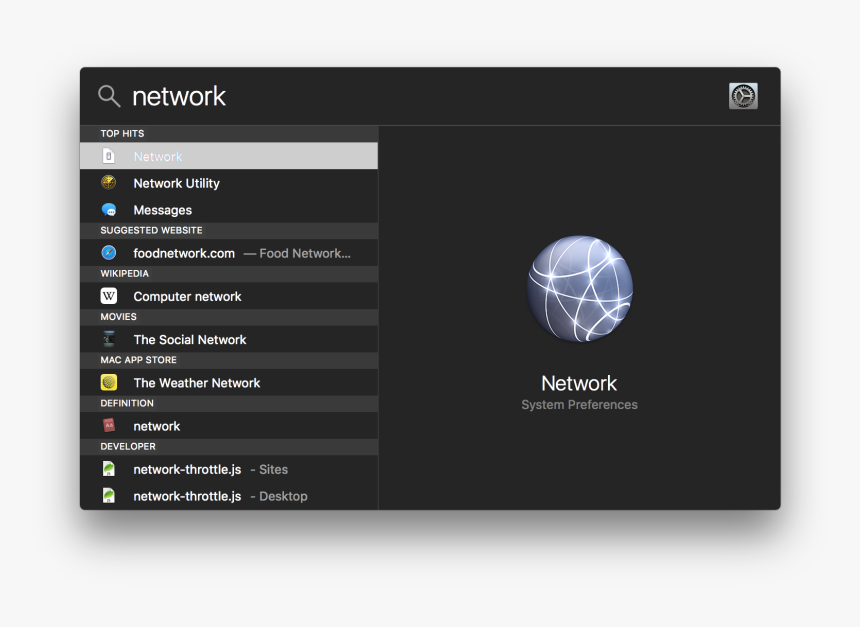The height and width of the screenshot is (627, 860).
Task: Click the large Network globe preview icon
Action: (x=580, y=289)
